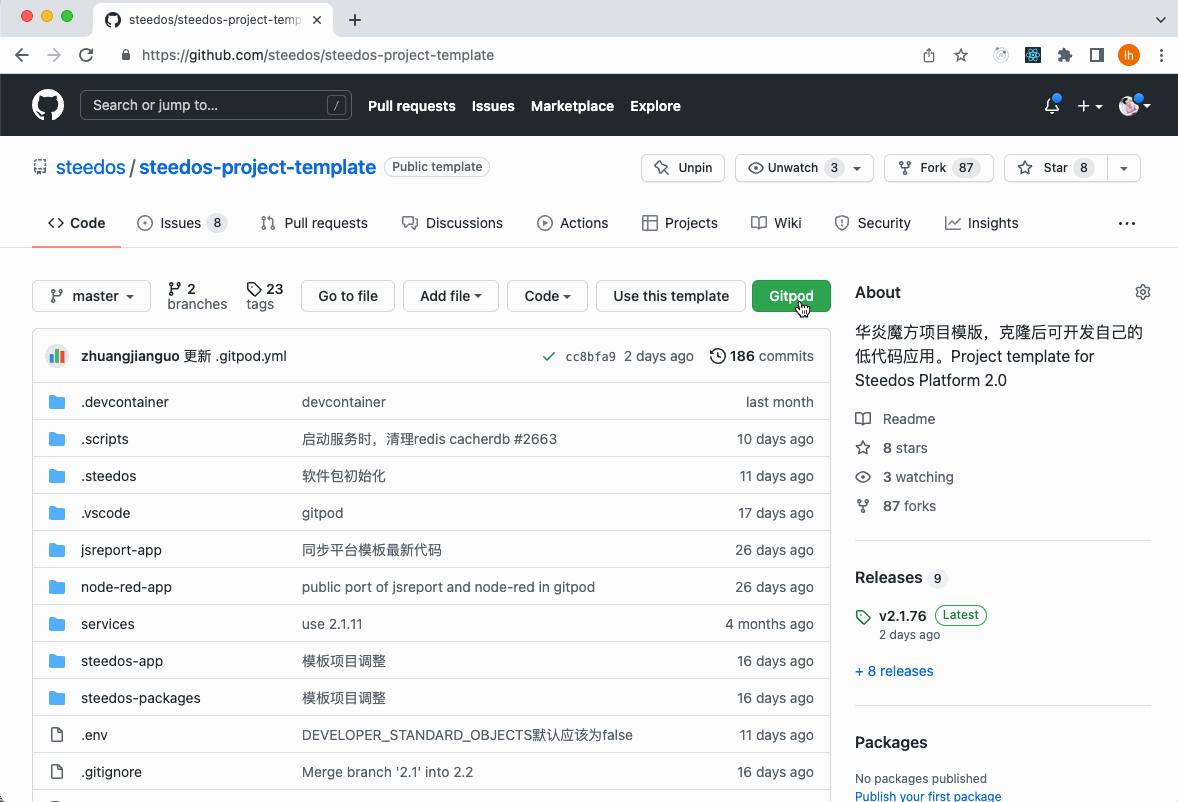The height and width of the screenshot is (802, 1178).
Task: Open the steedos owner link
Action: pyautogui.click(x=91, y=167)
